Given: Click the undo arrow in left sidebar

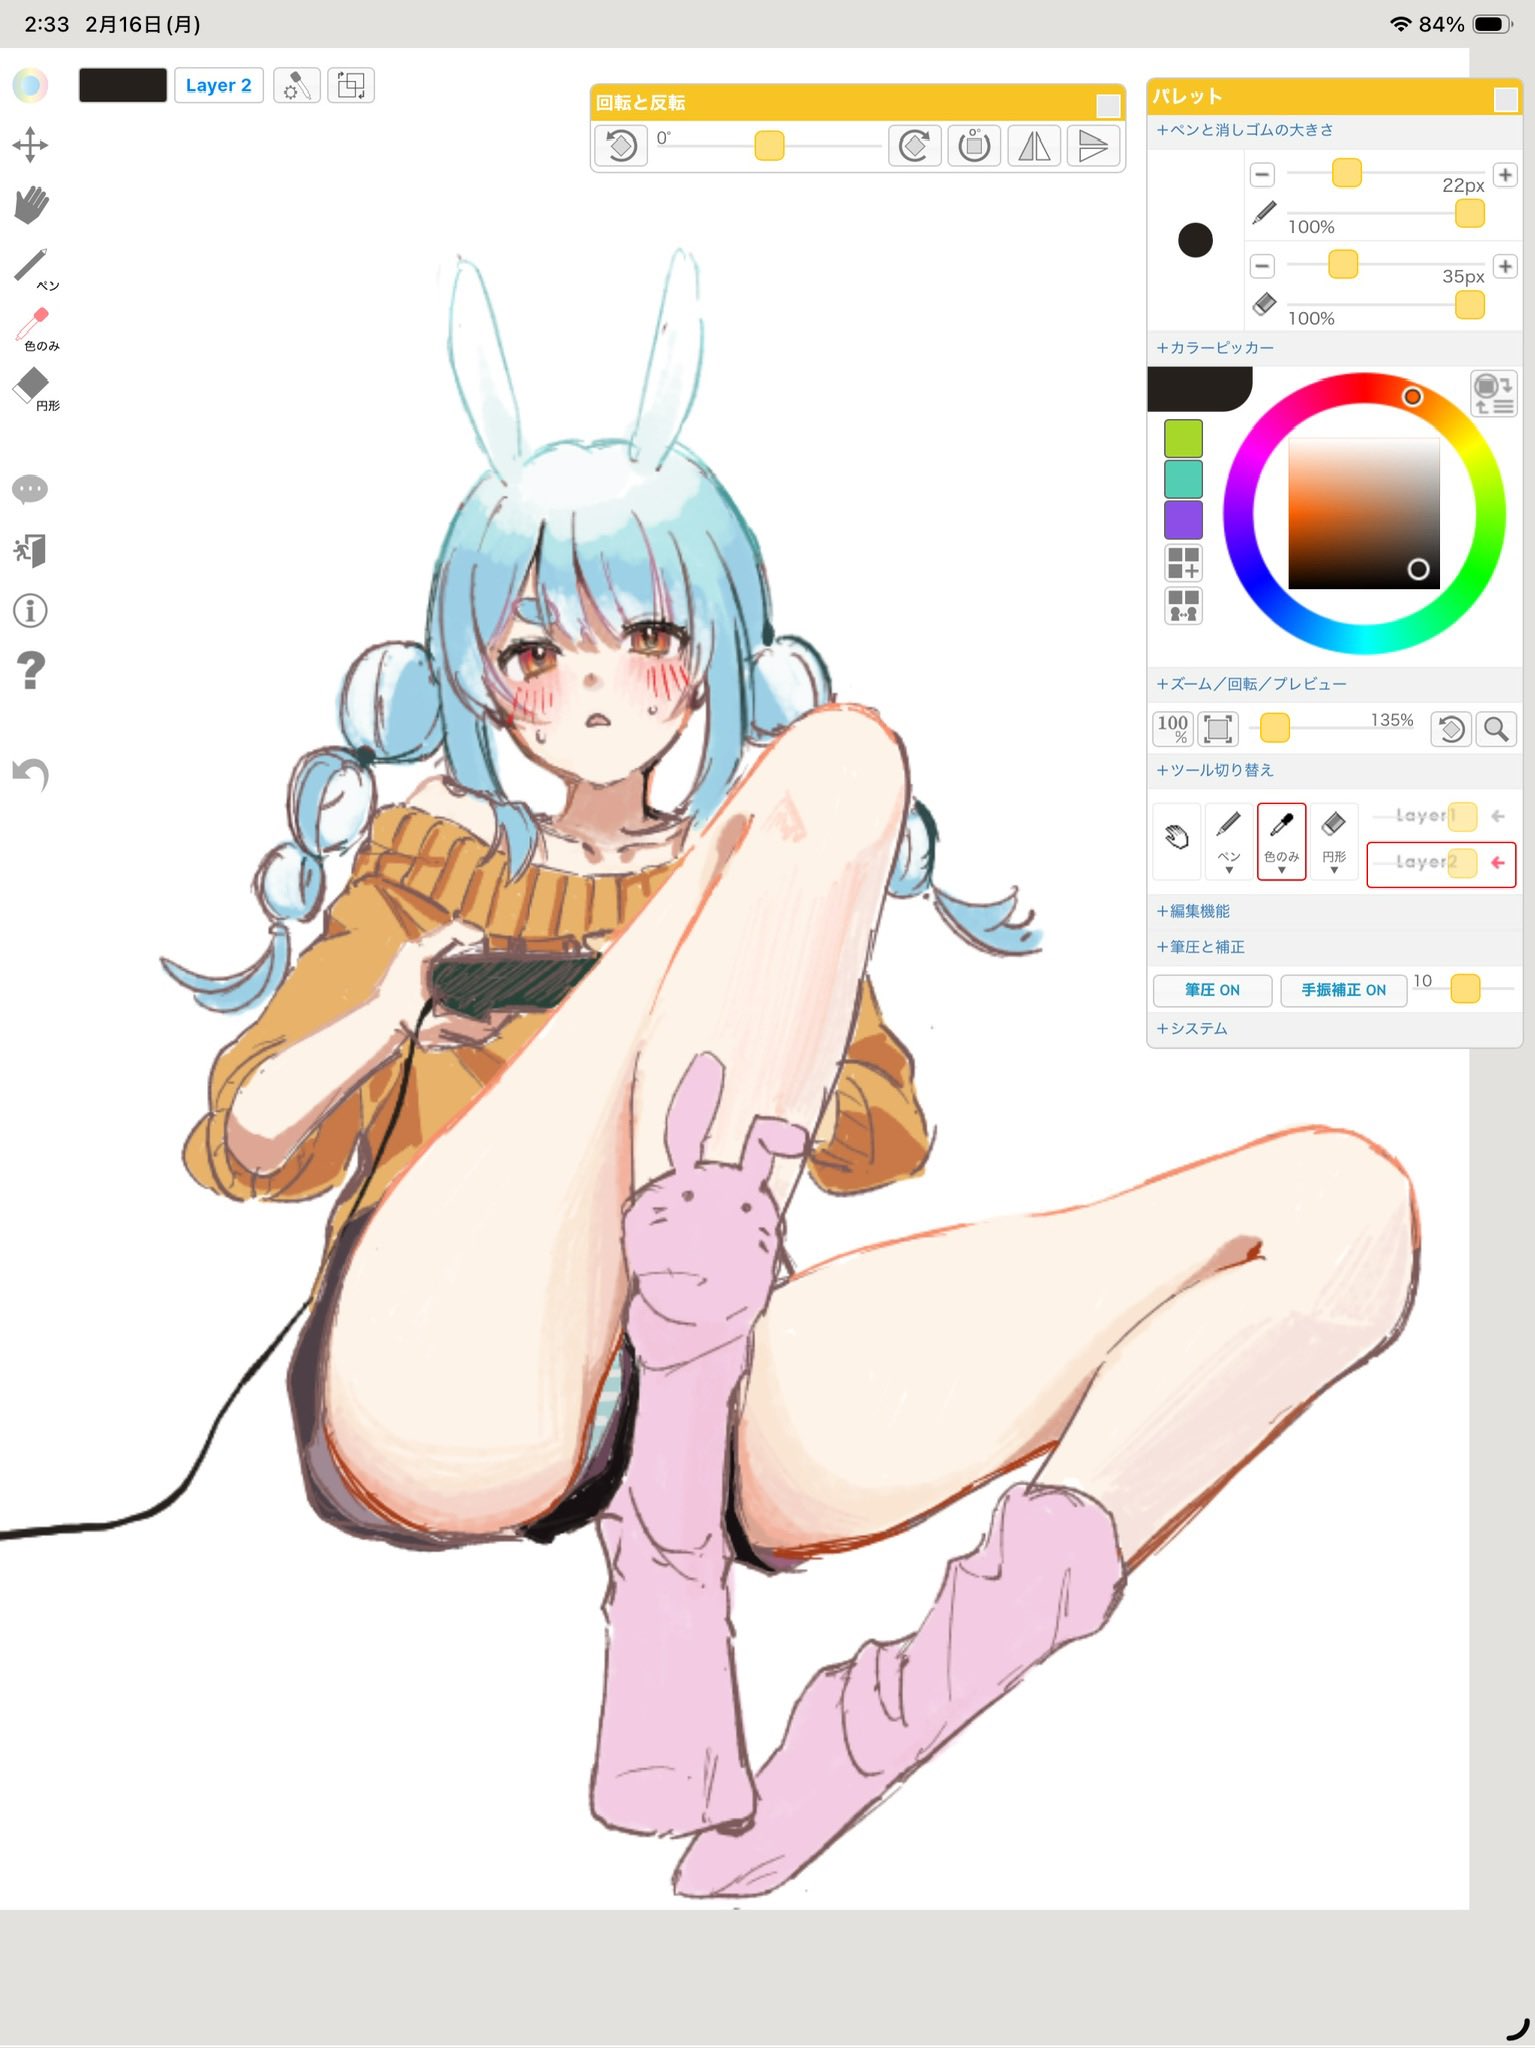Looking at the screenshot, I should [x=30, y=773].
